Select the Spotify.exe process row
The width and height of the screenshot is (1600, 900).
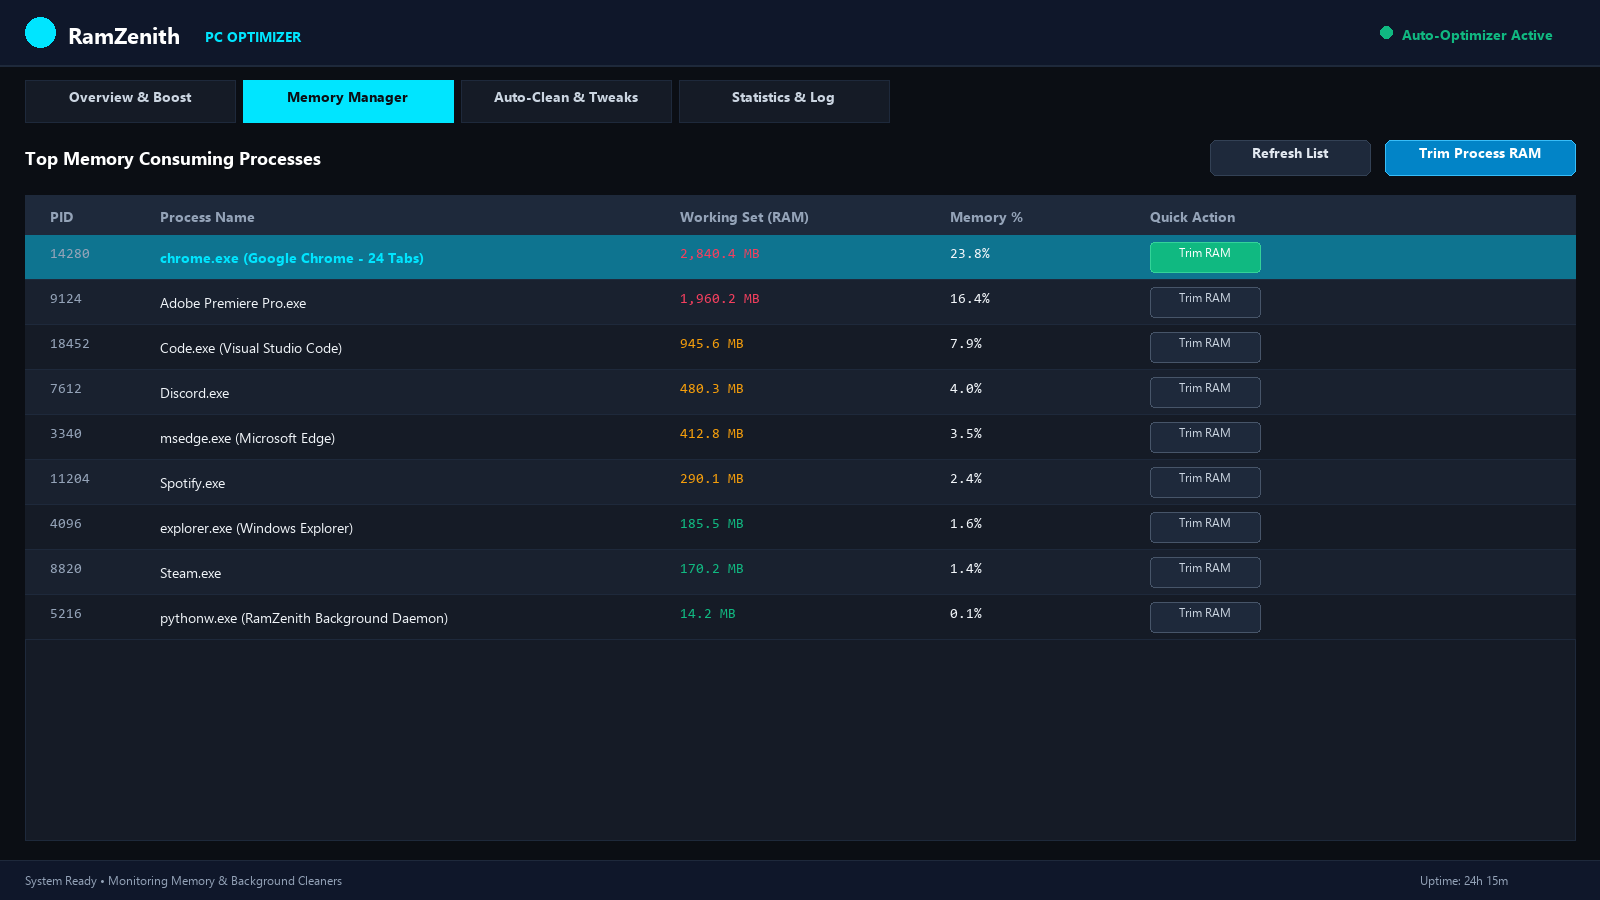(x=800, y=482)
